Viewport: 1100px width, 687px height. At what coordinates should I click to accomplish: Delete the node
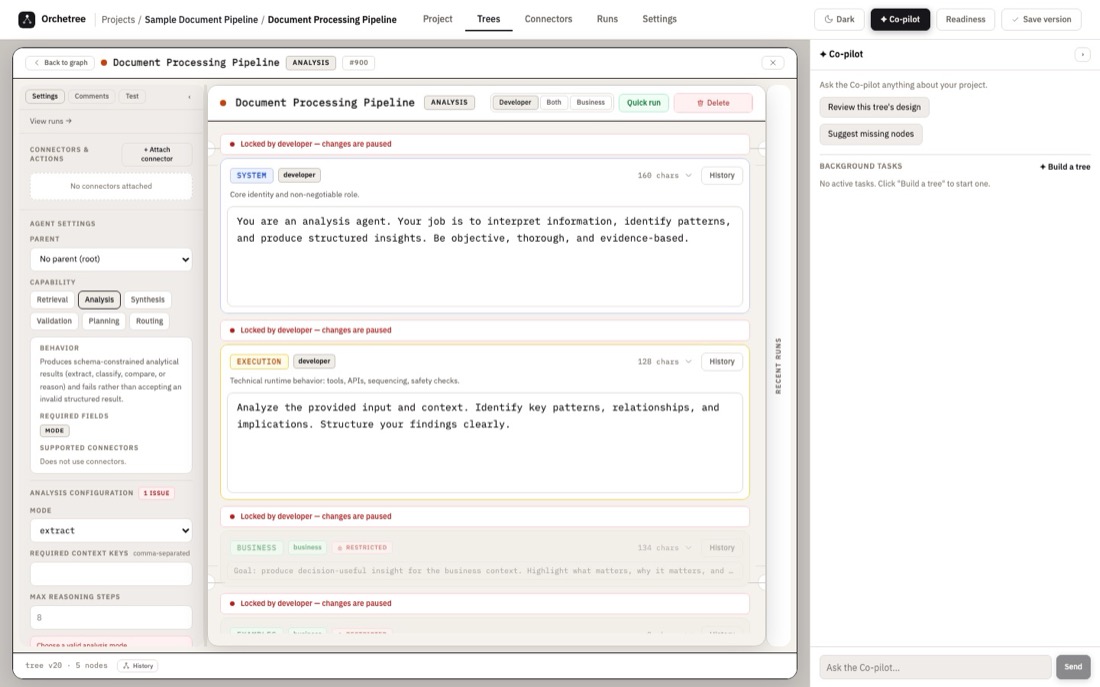tap(713, 102)
